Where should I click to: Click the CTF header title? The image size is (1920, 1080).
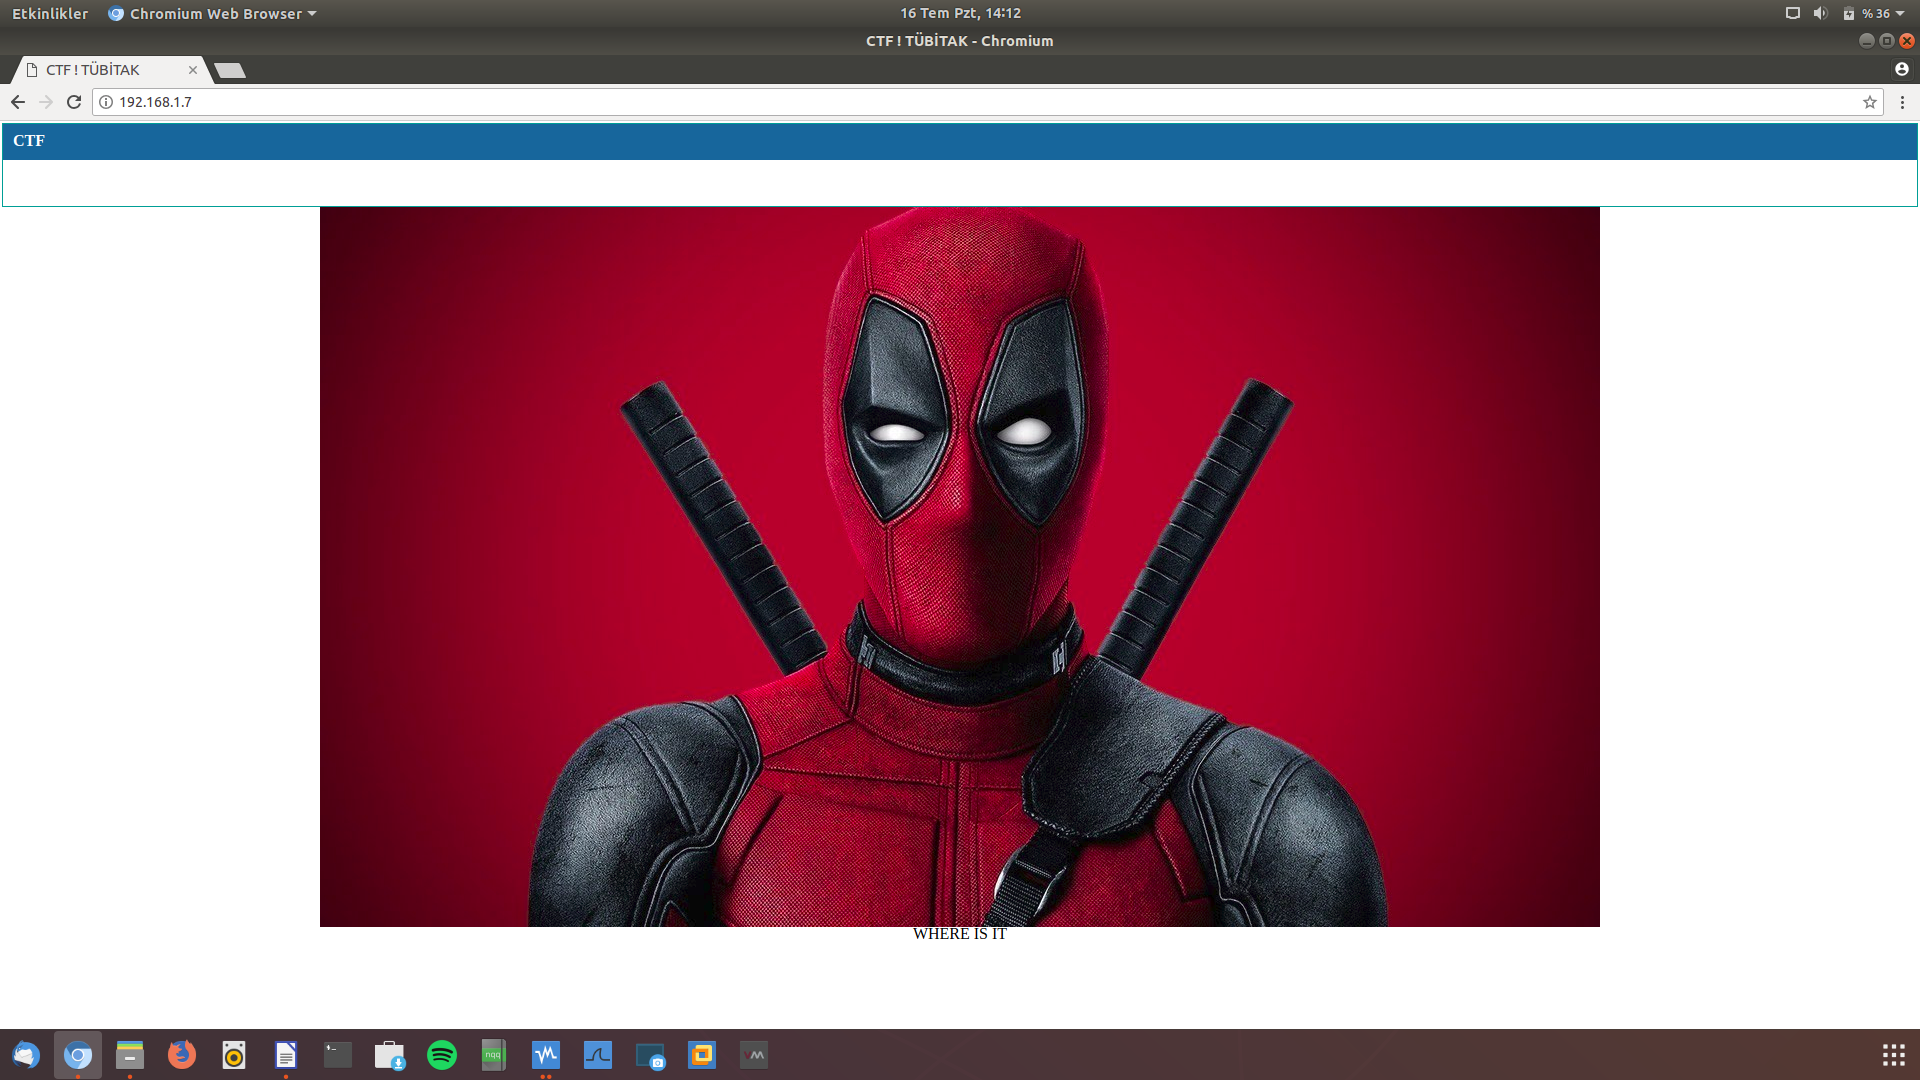(29, 141)
